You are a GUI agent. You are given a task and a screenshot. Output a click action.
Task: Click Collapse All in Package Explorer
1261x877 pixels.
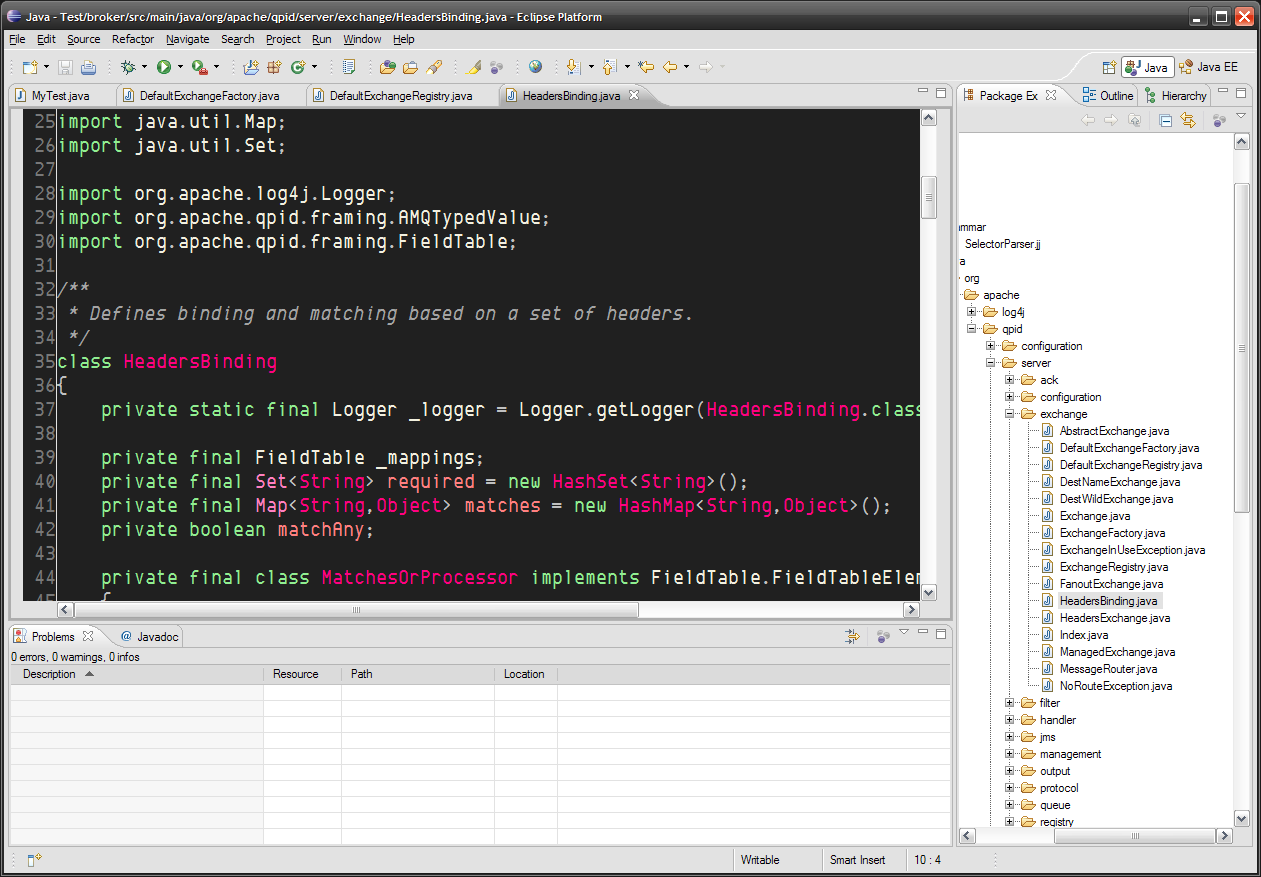click(1165, 120)
